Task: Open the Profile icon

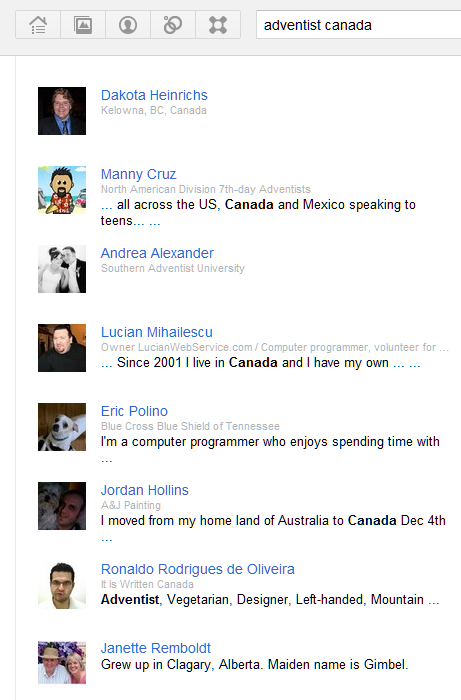Action: pos(128,25)
